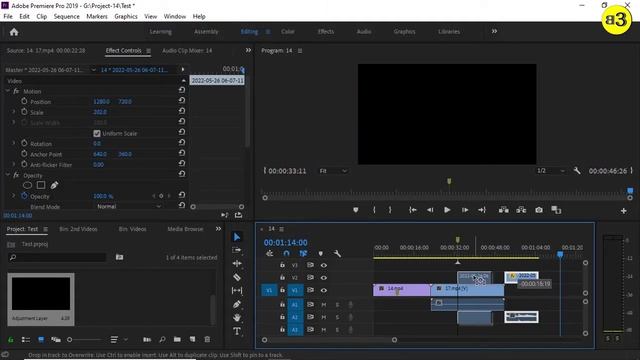Open zoom level Fit dropdown

[333, 171]
